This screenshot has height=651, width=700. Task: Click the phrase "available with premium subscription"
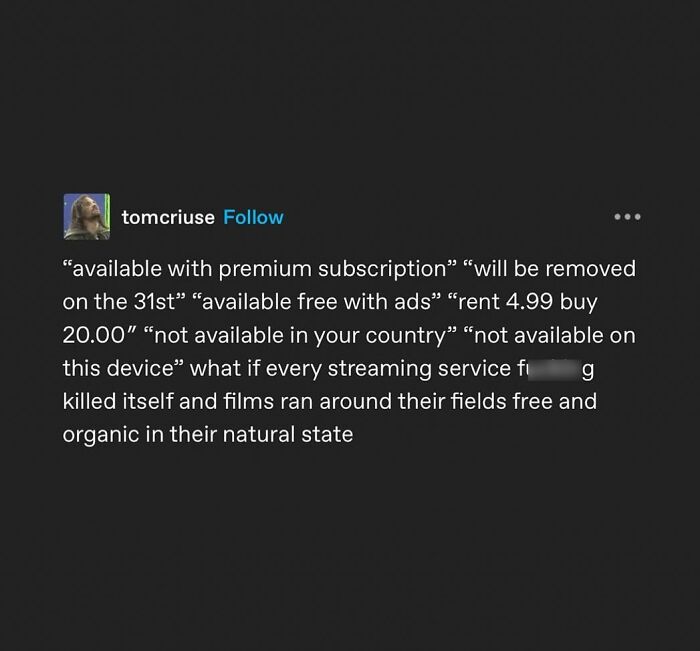(x=259, y=269)
